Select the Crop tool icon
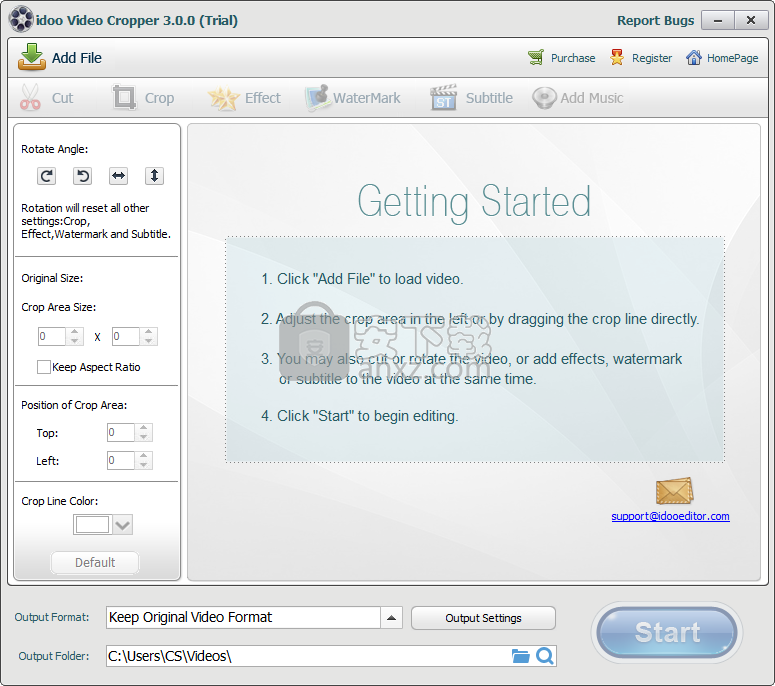 (x=124, y=97)
